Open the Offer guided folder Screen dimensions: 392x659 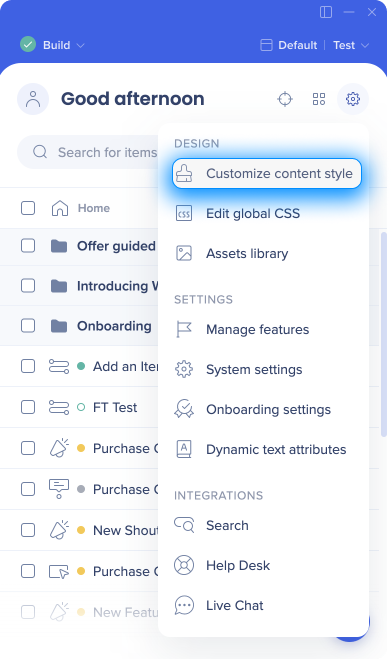(x=116, y=246)
